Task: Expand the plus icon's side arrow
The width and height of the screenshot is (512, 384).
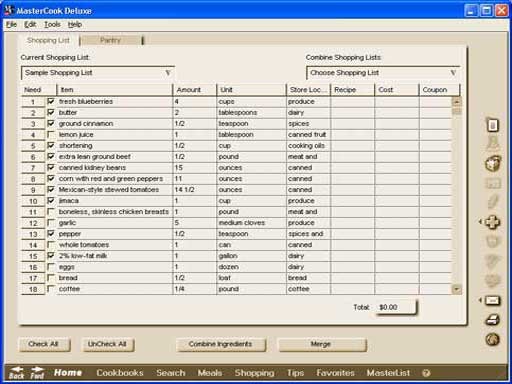Action: [481, 222]
